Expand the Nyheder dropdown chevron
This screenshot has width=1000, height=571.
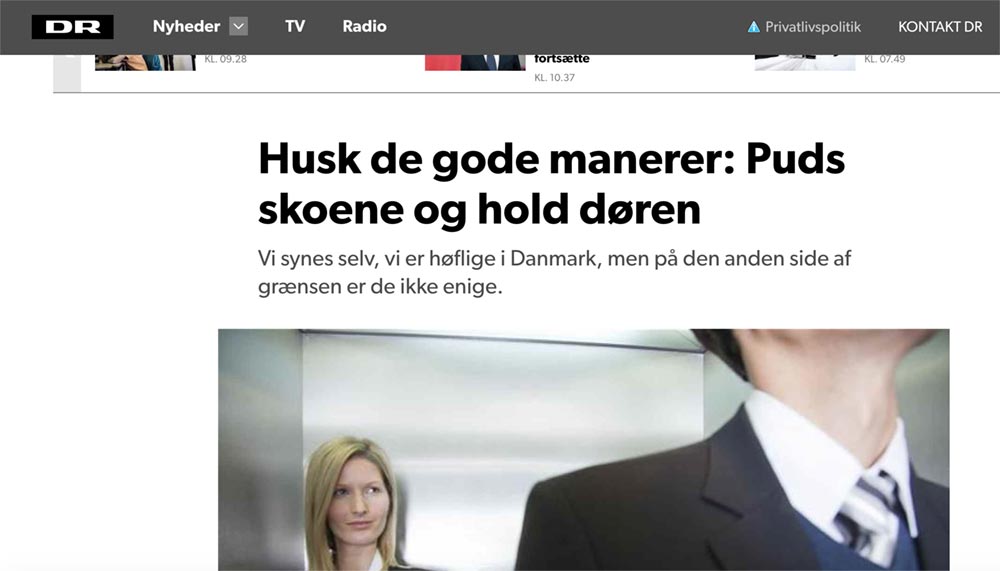pyautogui.click(x=239, y=26)
